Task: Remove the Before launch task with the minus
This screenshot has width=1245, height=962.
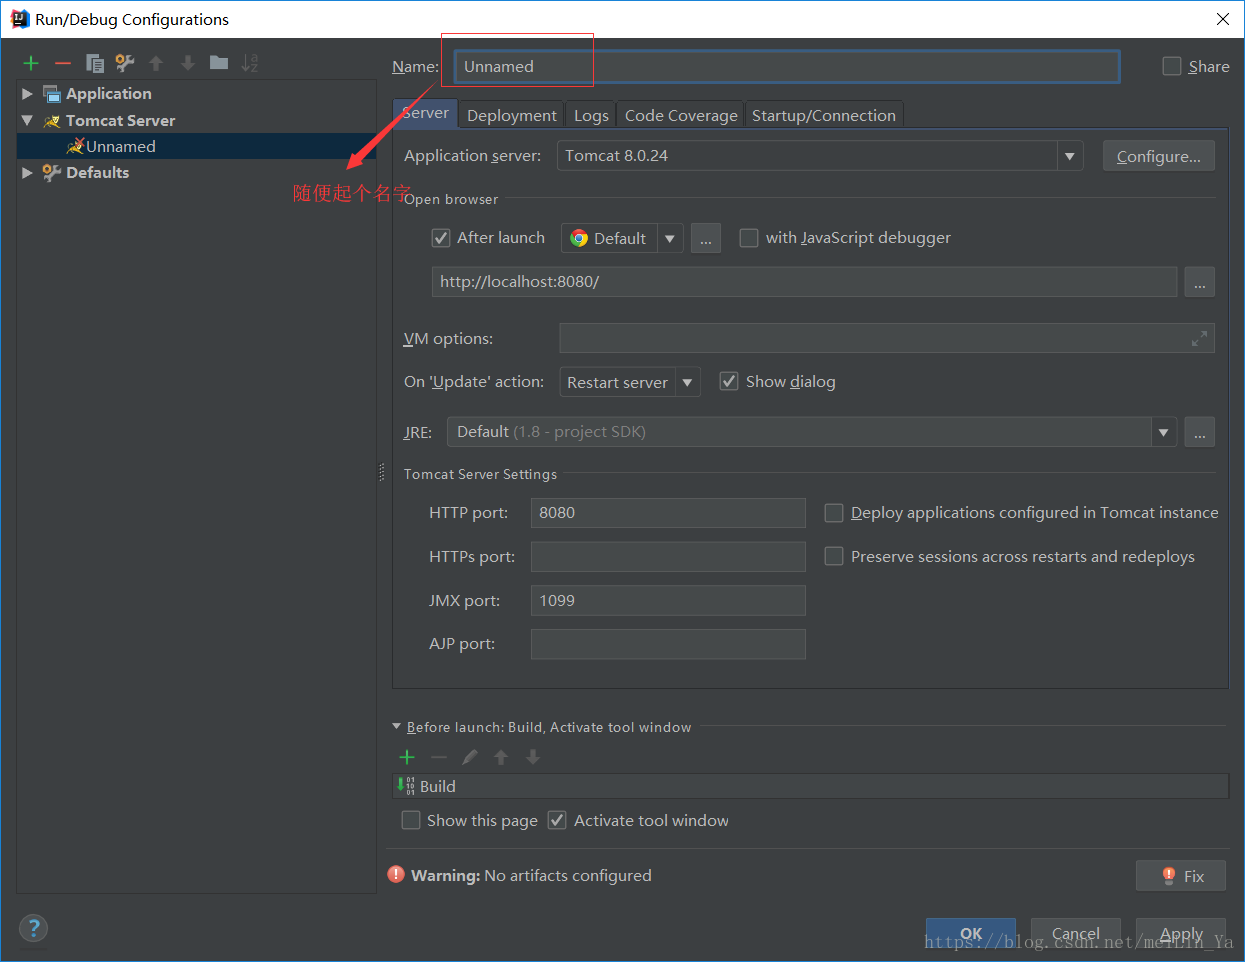Action: tap(438, 757)
